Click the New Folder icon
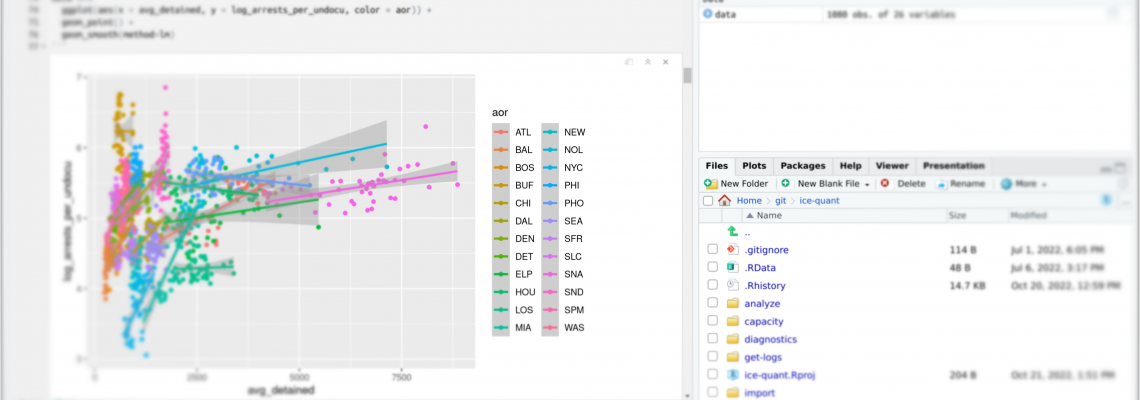 (711, 184)
